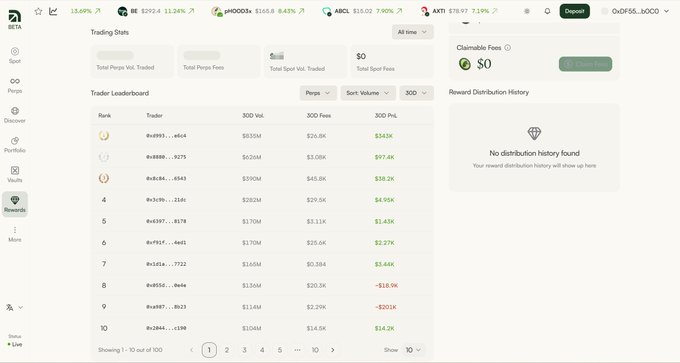Screen dimensions: 680x363
Task: Open notifications bell
Action: [x=547, y=11]
